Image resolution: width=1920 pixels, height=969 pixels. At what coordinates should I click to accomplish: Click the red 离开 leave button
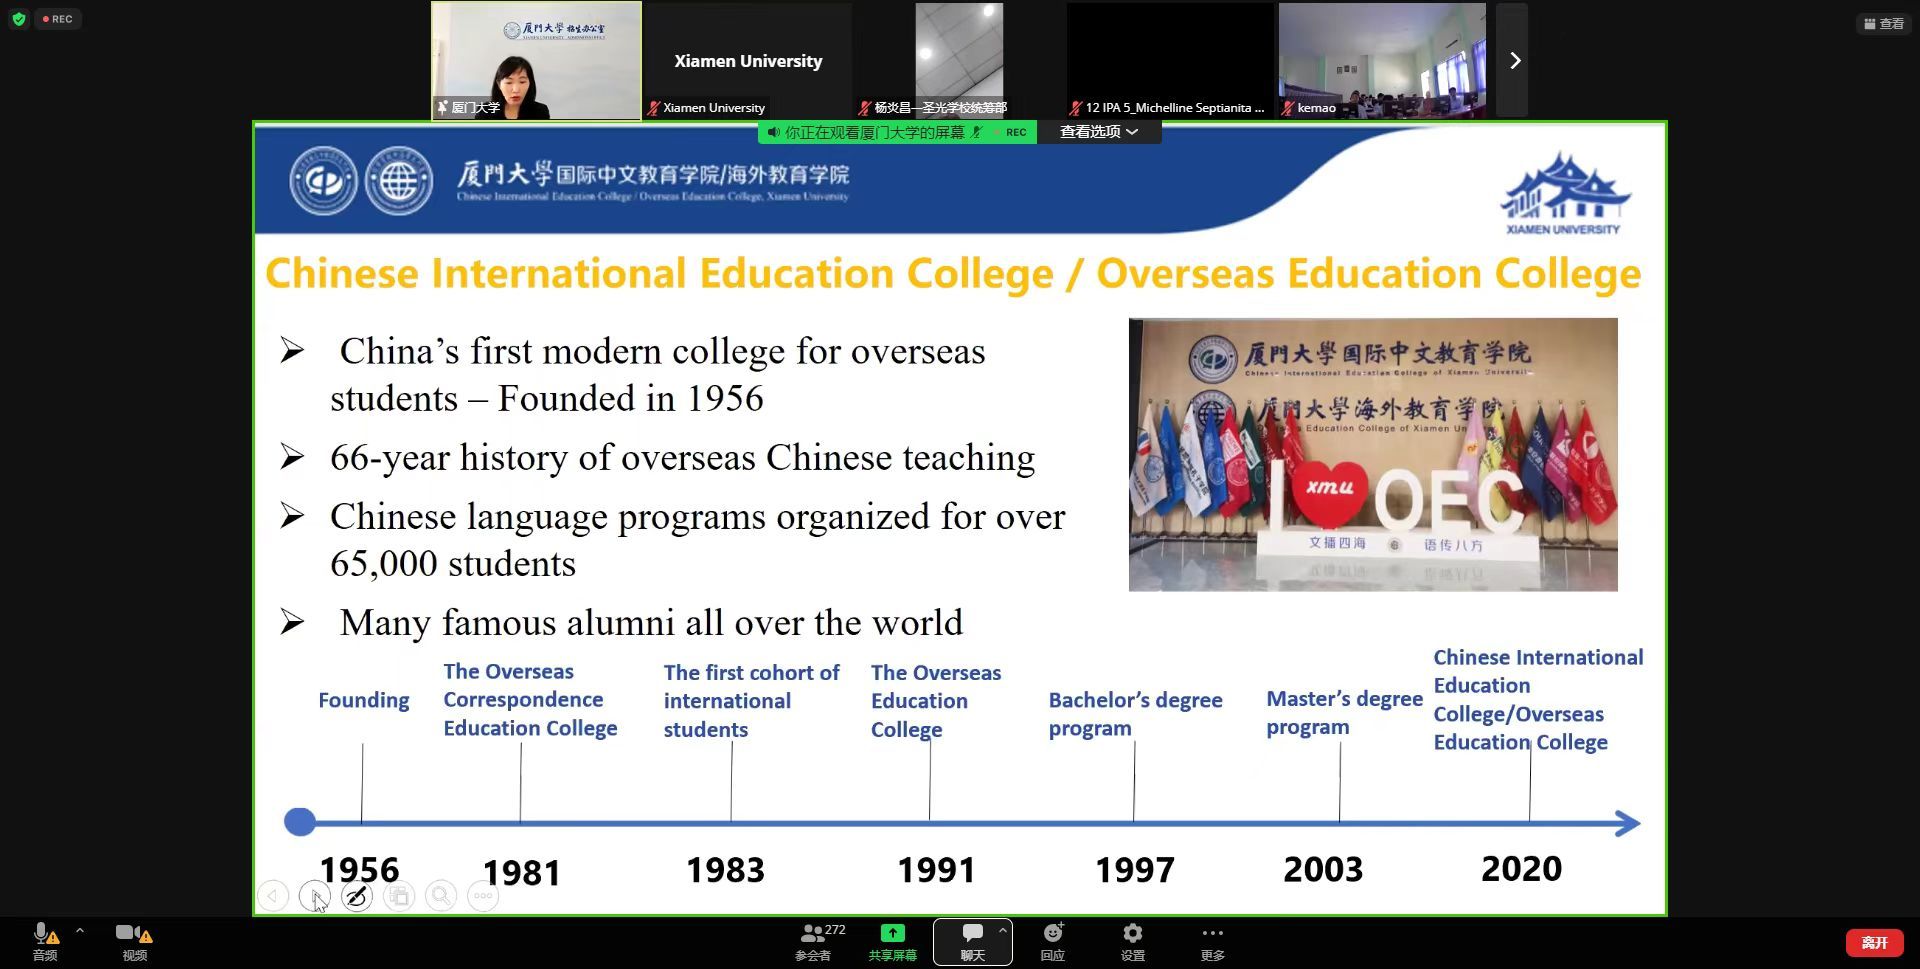(1874, 942)
